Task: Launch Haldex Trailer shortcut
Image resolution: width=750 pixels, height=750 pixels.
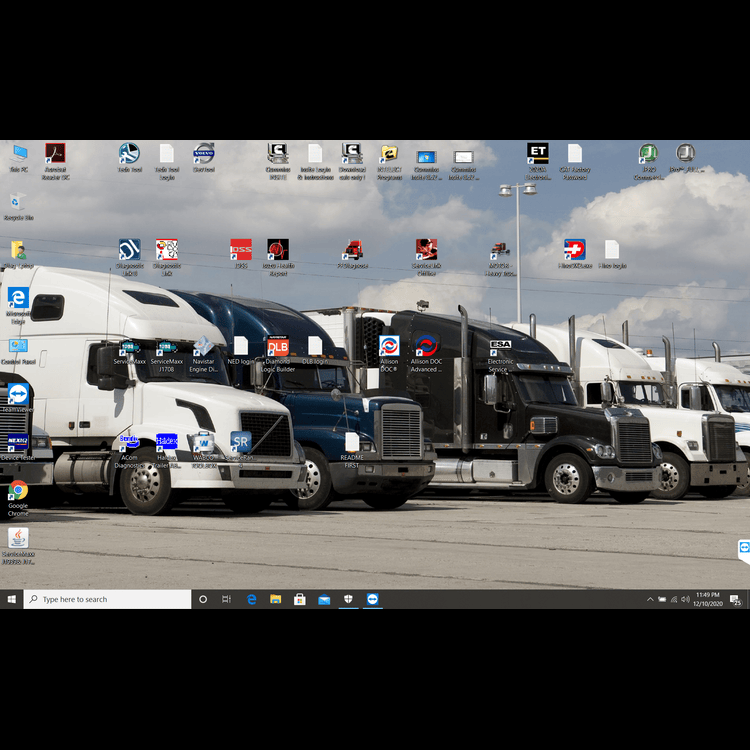Action: [x=167, y=451]
